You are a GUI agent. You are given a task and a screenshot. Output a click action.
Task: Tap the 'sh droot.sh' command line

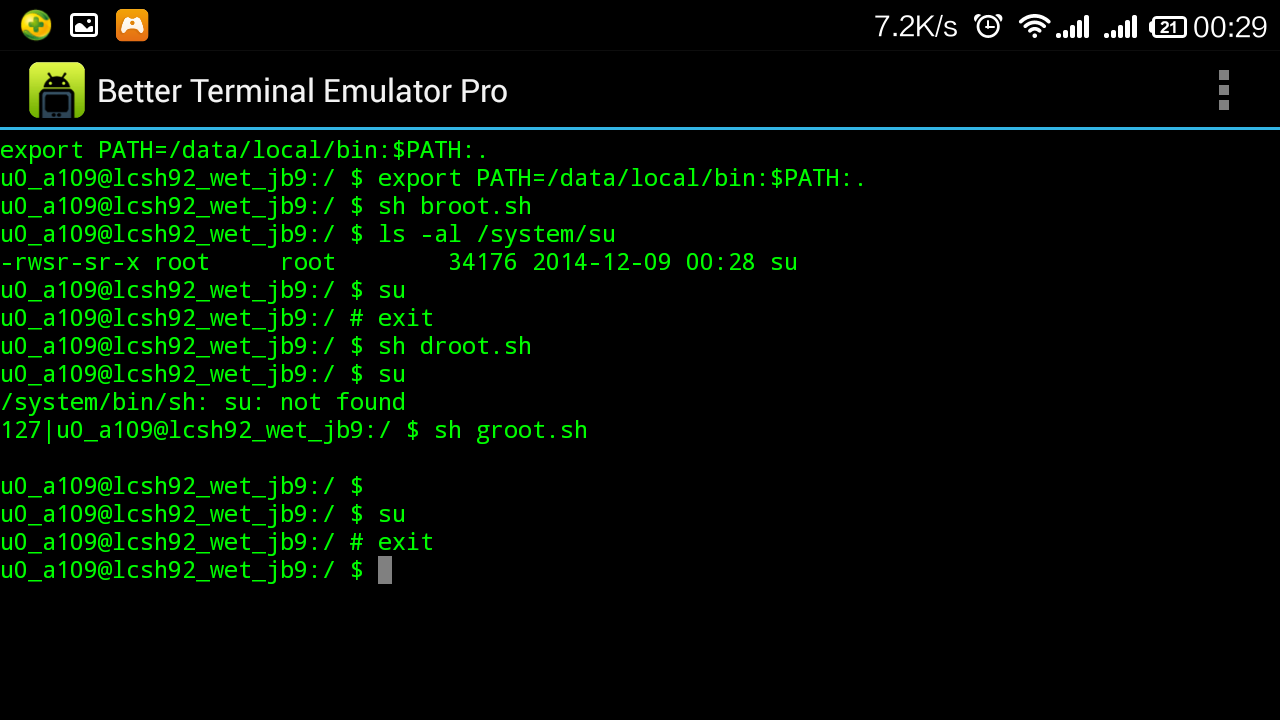[266, 346]
